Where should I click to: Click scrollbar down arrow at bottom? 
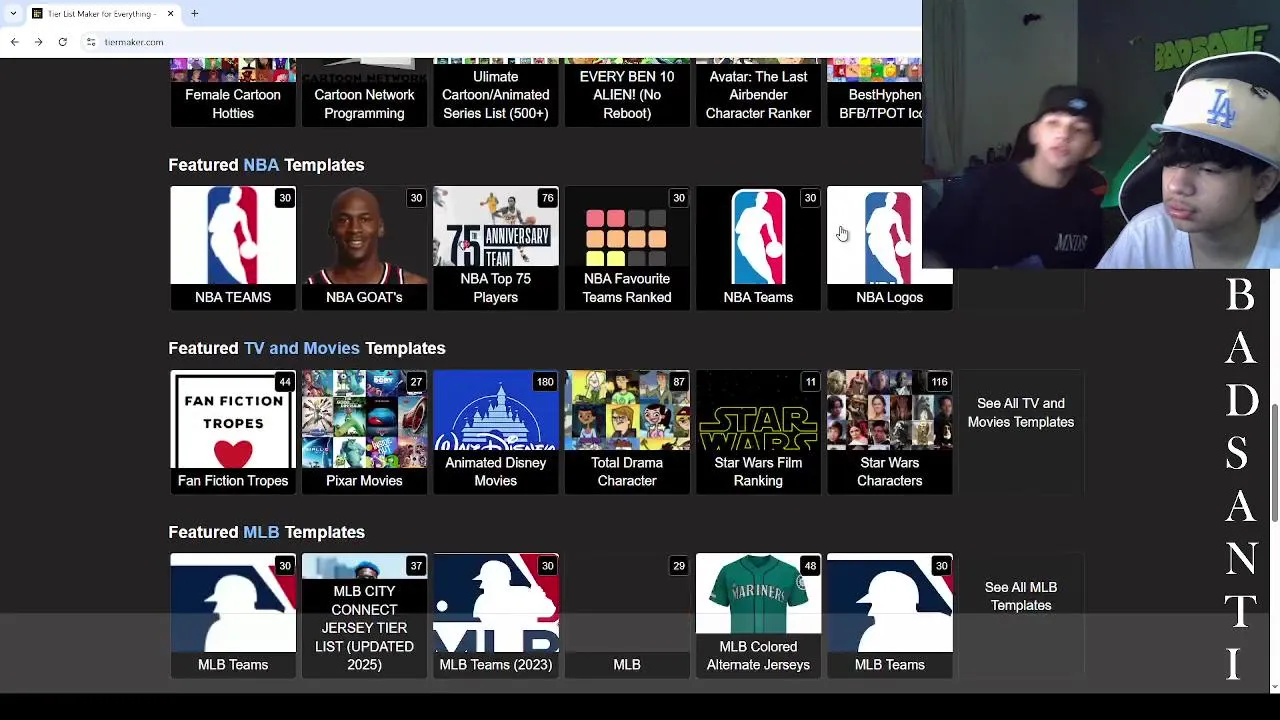tap(1274, 687)
